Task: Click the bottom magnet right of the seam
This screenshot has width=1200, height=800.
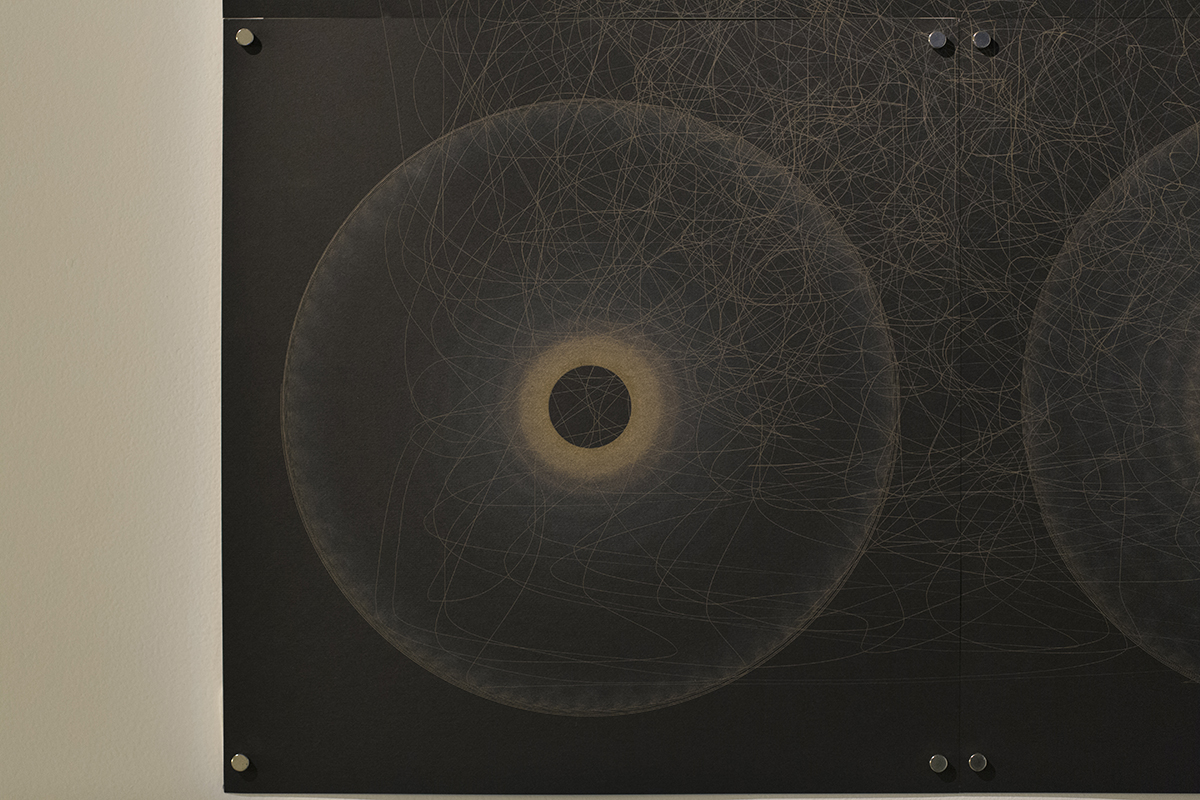Action: coord(978,762)
